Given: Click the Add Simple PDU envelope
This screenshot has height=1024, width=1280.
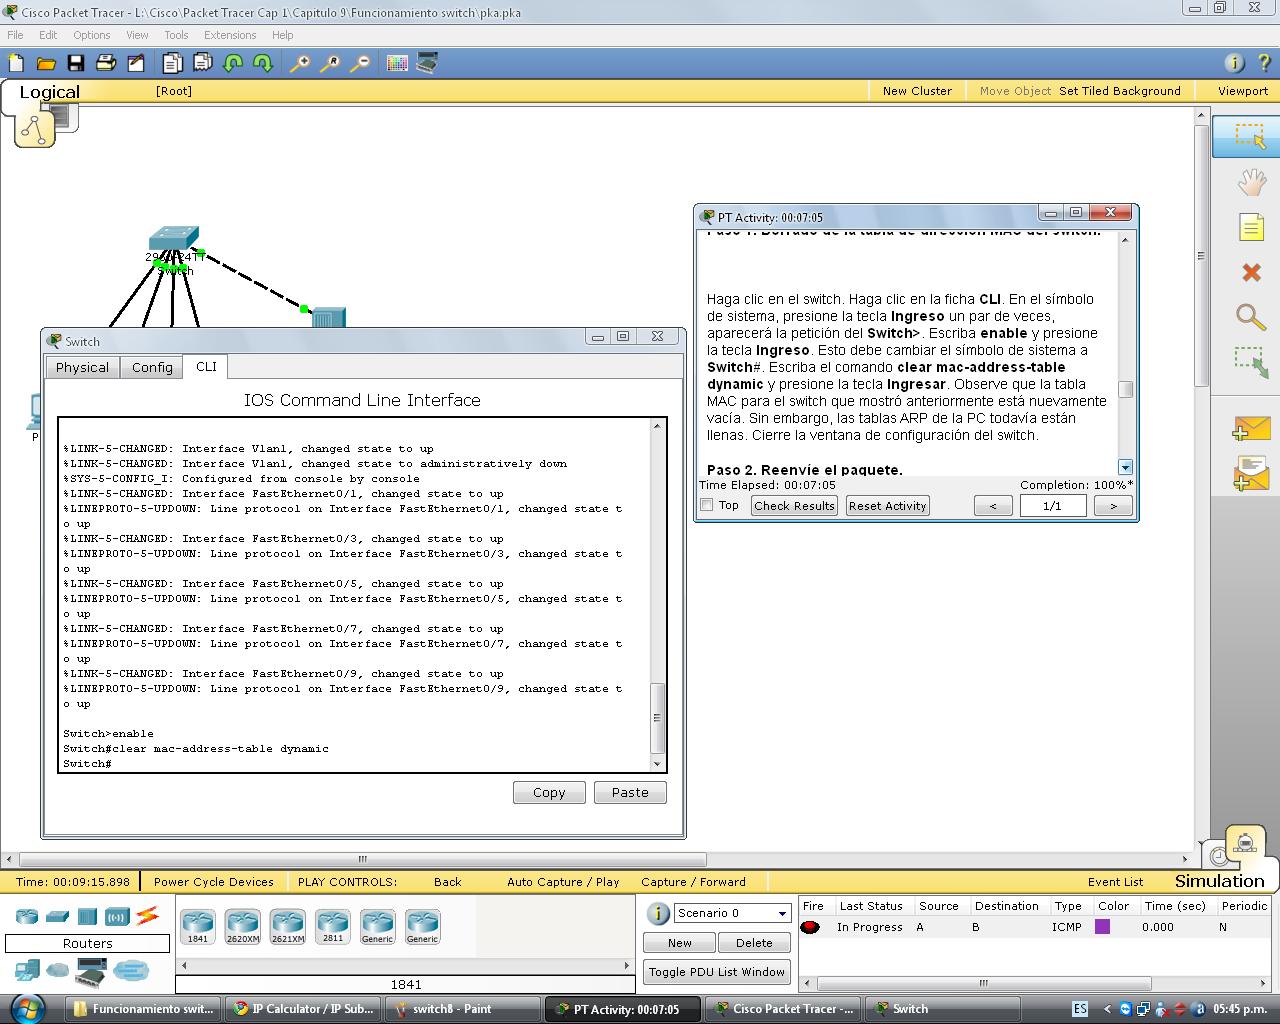Looking at the screenshot, I should [x=1251, y=429].
